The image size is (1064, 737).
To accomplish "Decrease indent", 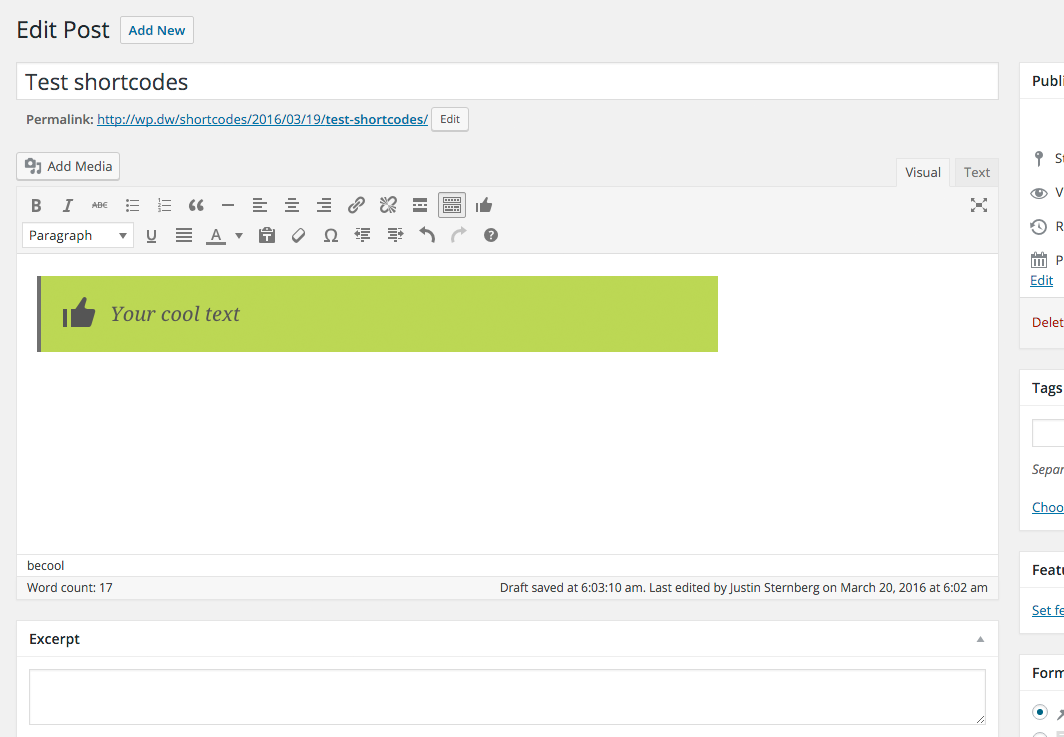I will 362,235.
